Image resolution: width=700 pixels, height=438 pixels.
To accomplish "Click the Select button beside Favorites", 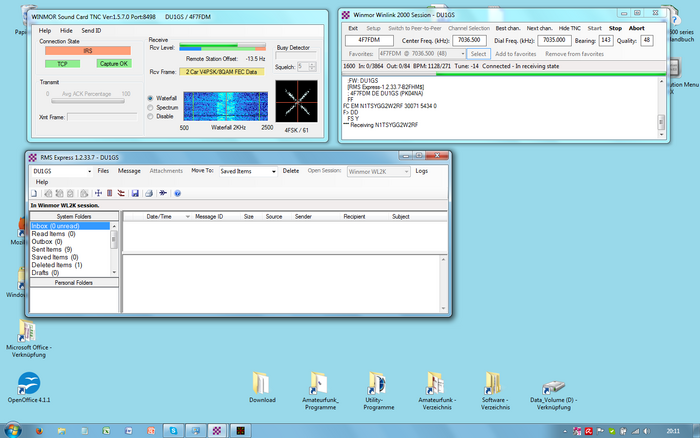I will [x=478, y=54].
